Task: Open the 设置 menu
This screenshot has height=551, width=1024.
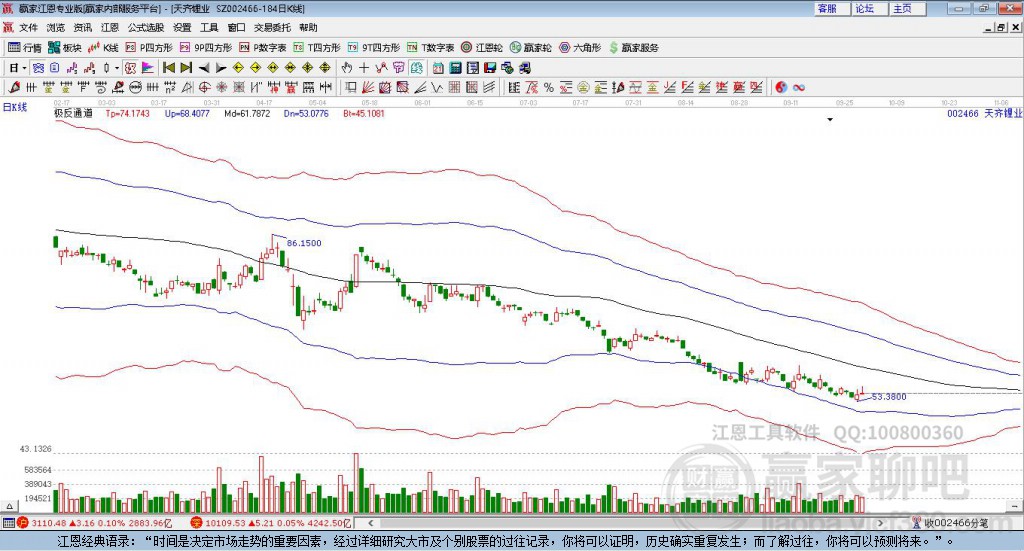Action: tap(182, 27)
